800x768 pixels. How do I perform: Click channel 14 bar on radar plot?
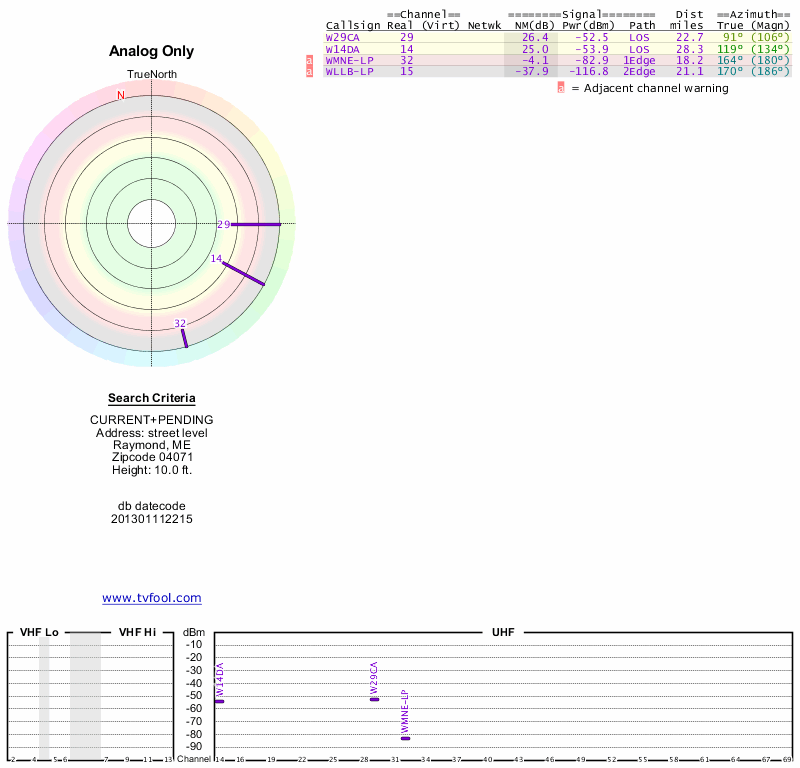tap(243, 274)
